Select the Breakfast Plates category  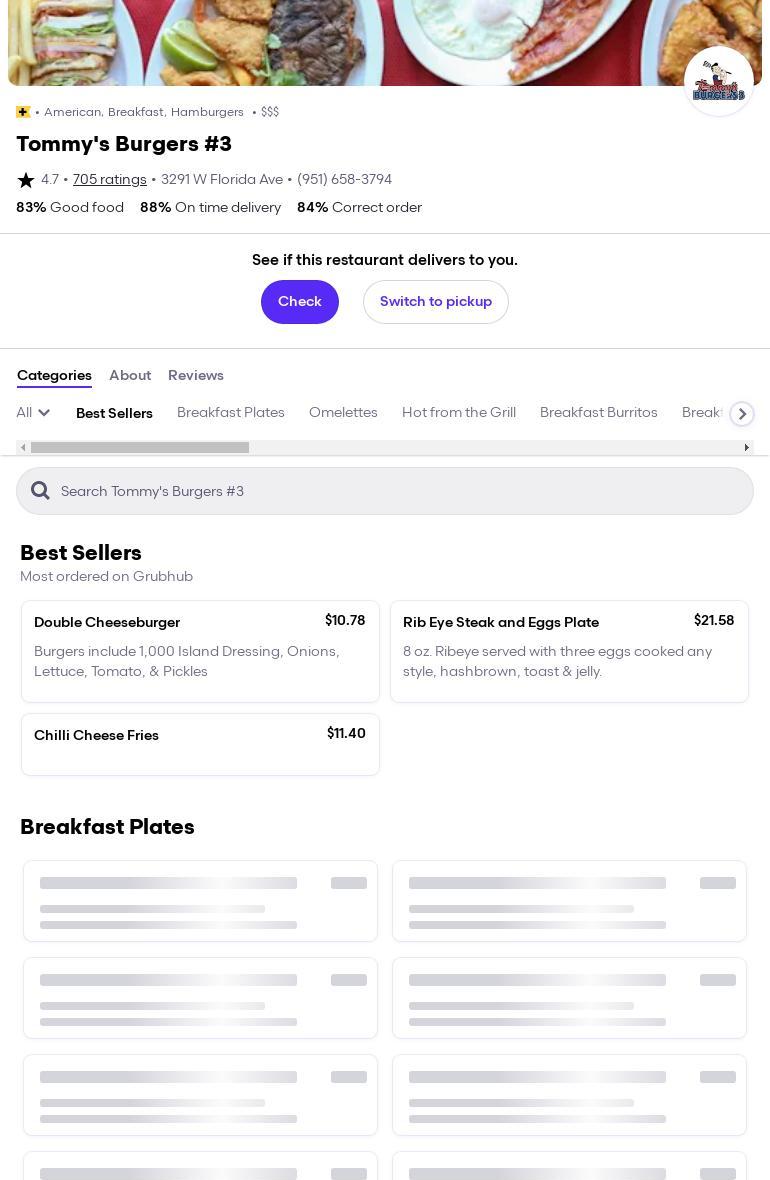click(231, 413)
